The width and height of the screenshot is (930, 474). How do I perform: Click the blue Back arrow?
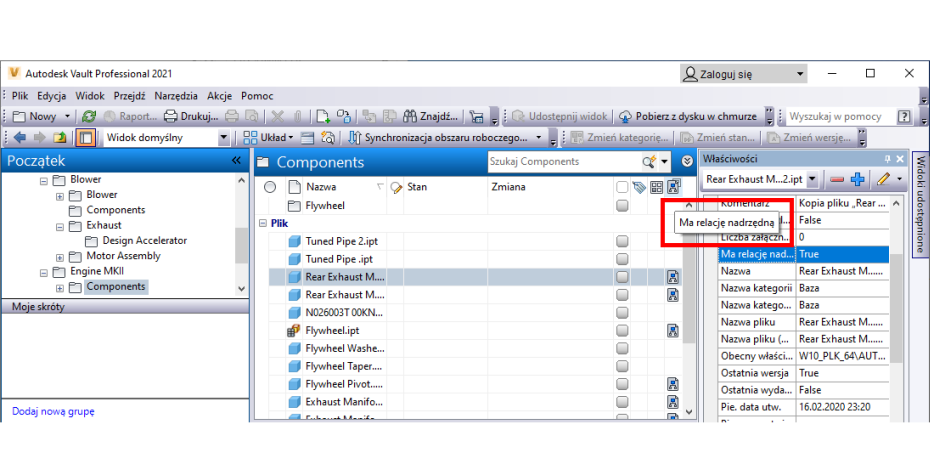[x=20, y=138]
